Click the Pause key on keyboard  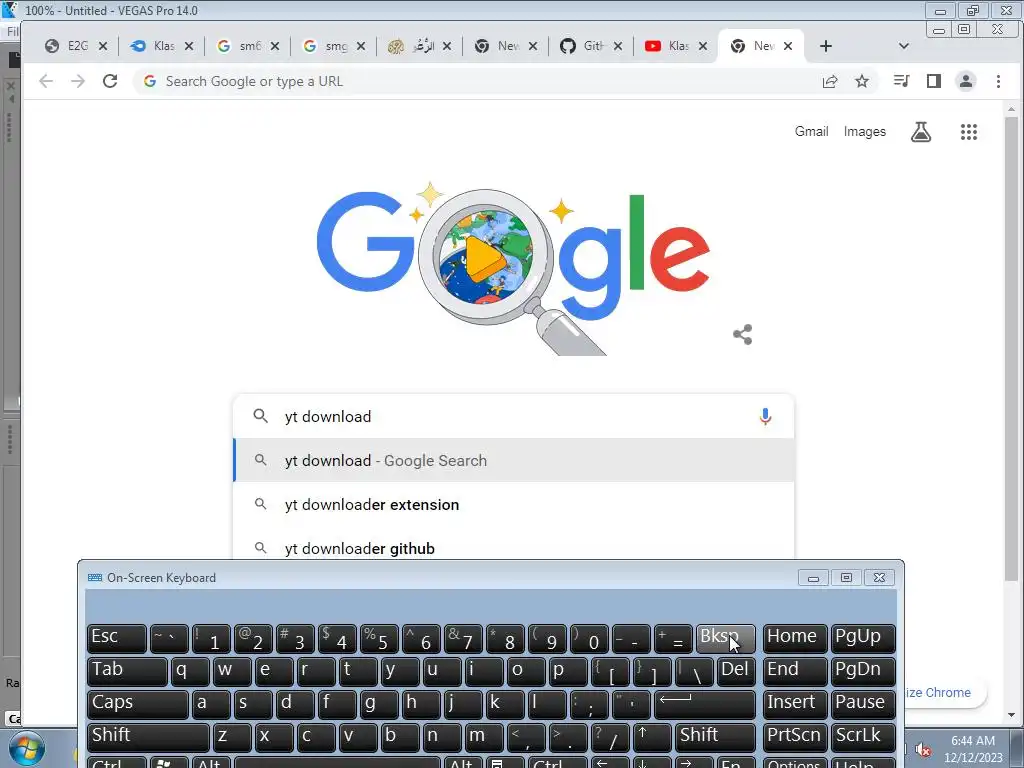(863, 704)
